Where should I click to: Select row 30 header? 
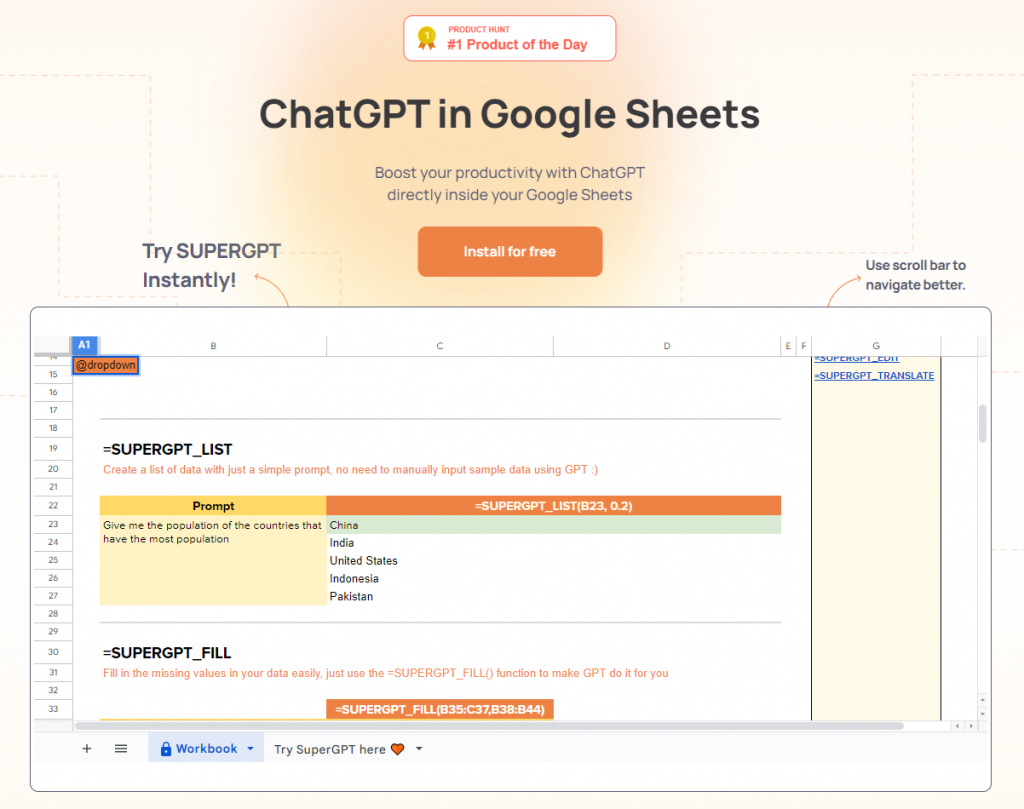(53, 652)
